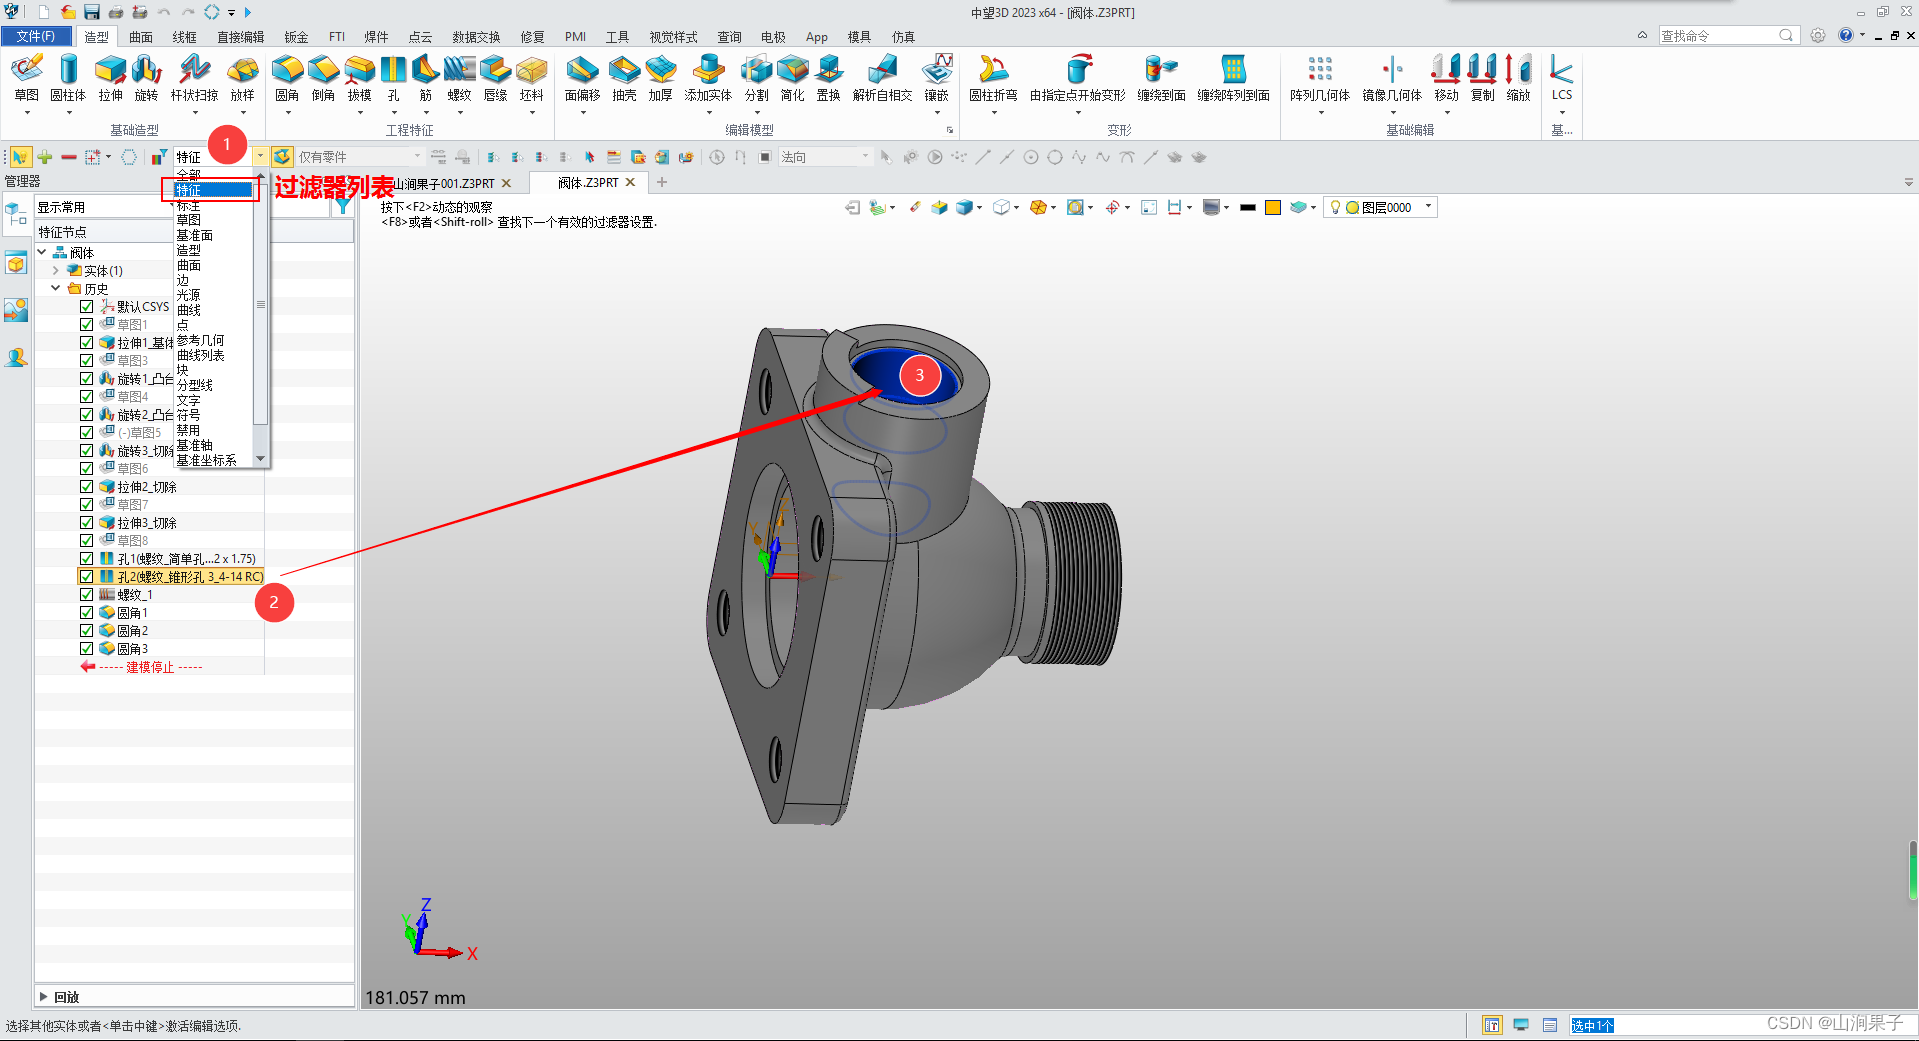Open the LCS coordinate tool
1919x1041 pixels.
[x=1562, y=78]
